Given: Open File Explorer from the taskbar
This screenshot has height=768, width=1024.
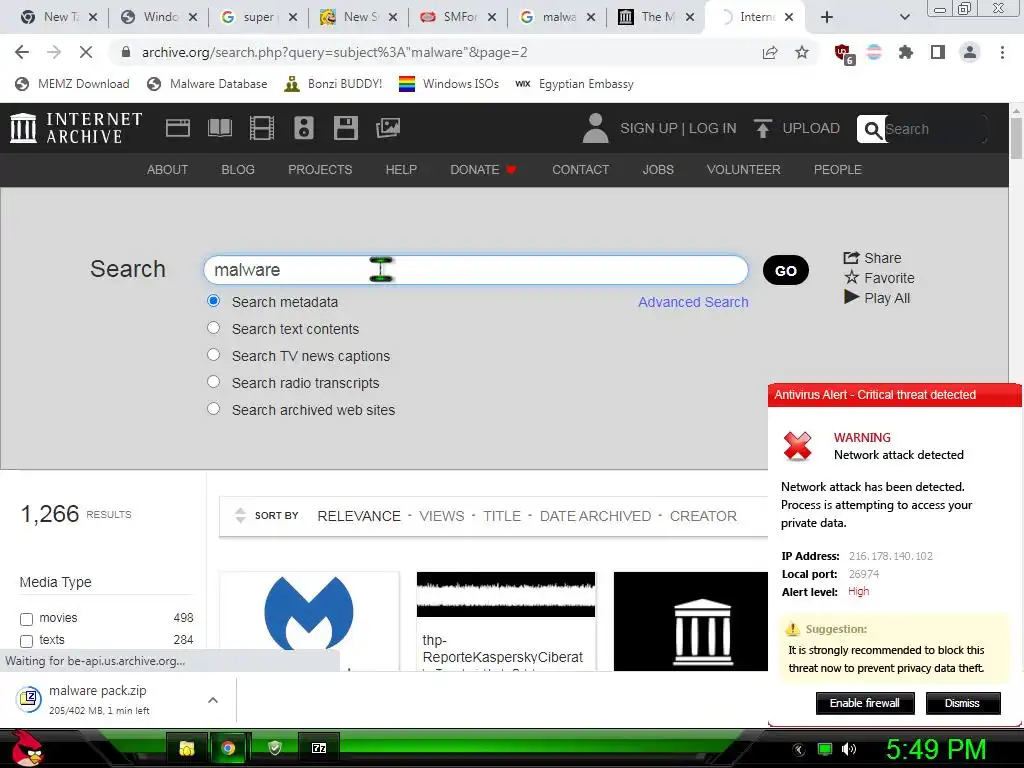Looking at the screenshot, I should (x=187, y=748).
